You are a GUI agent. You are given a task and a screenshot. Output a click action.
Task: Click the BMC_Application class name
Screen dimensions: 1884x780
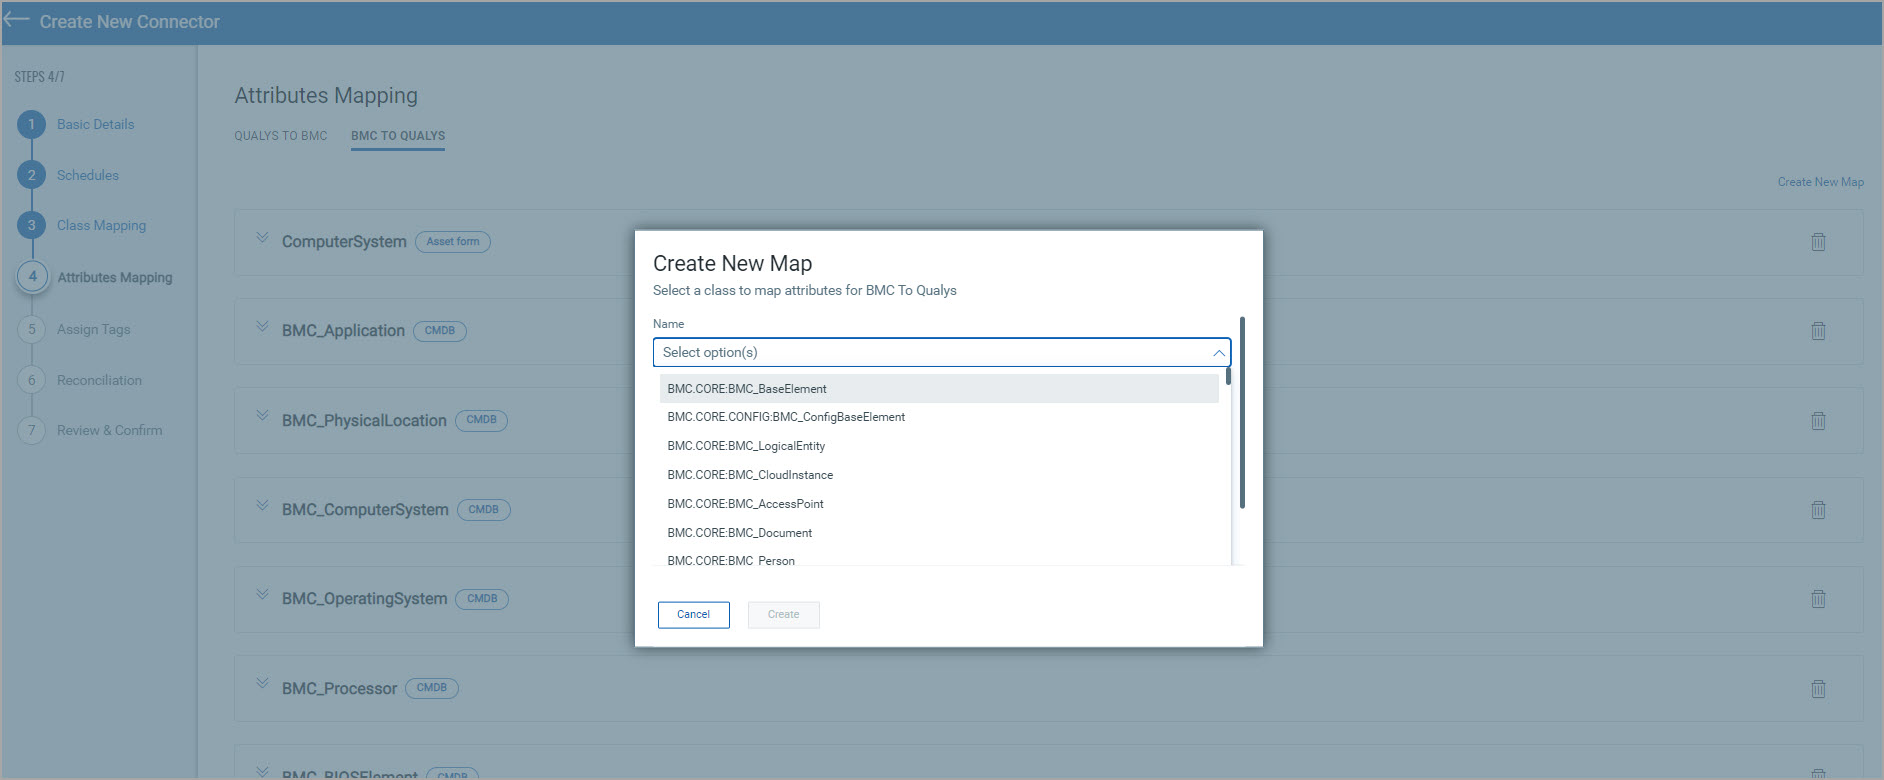(343, 331)
